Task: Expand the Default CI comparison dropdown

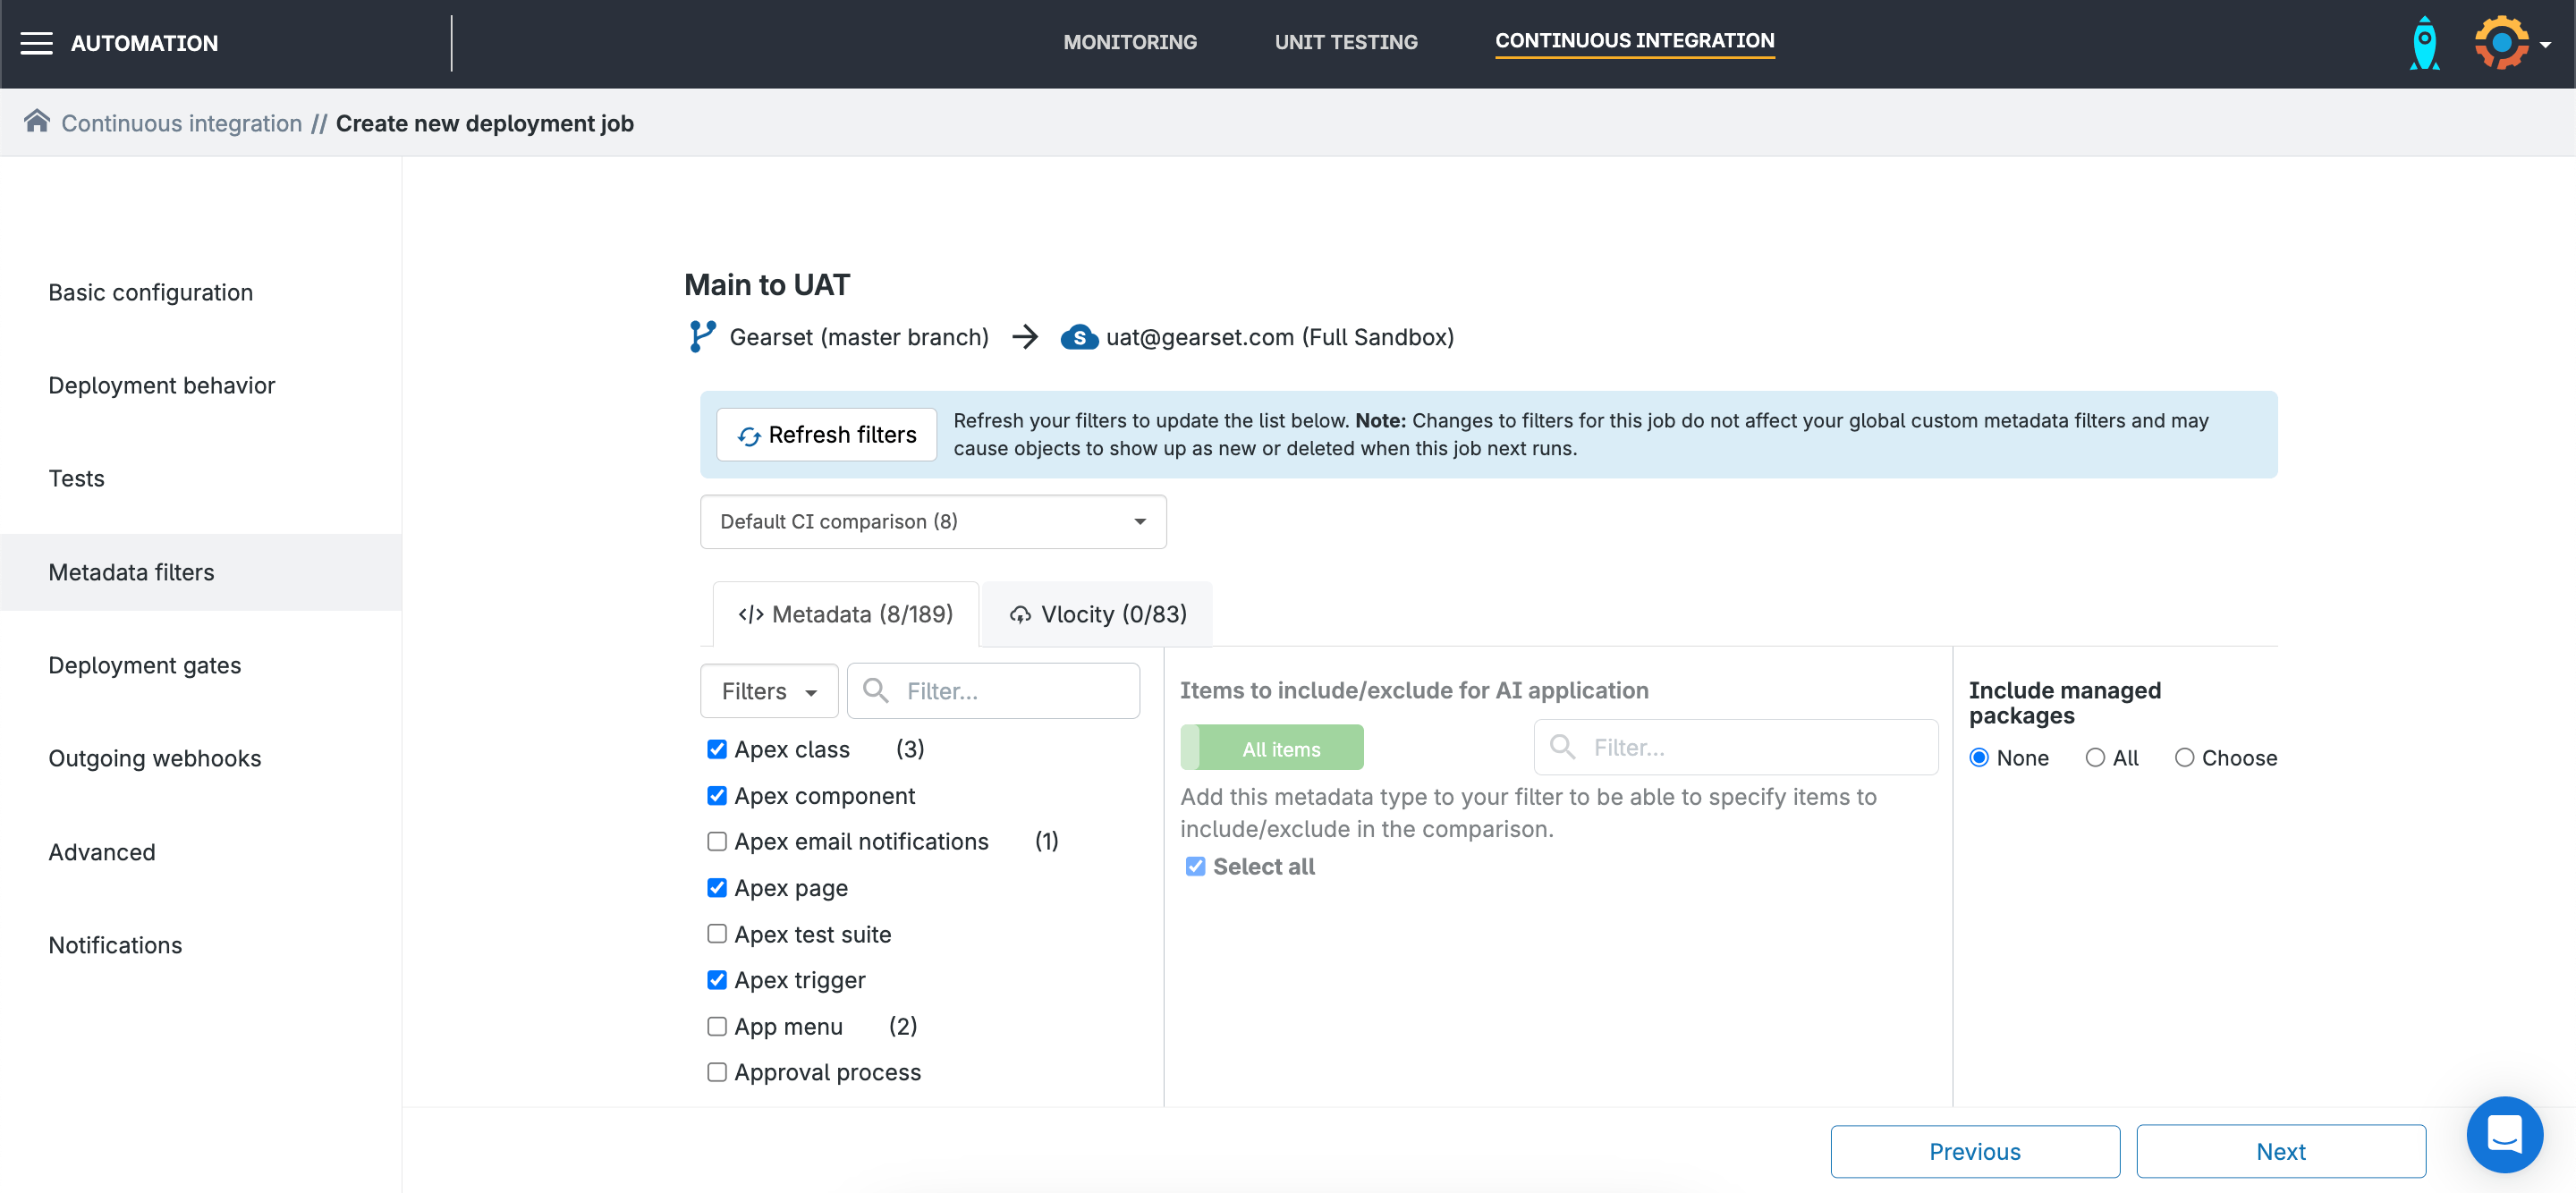Action: point(932,521)
